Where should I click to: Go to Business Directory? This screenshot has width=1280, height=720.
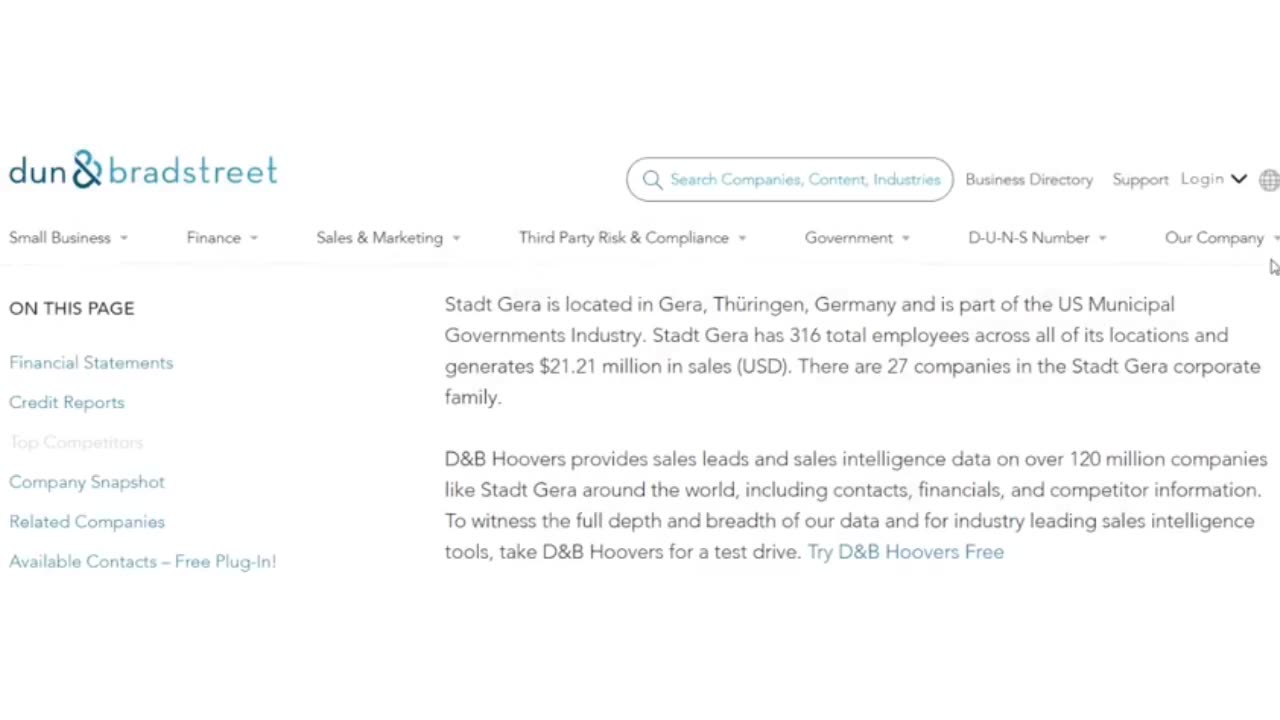1029,180
